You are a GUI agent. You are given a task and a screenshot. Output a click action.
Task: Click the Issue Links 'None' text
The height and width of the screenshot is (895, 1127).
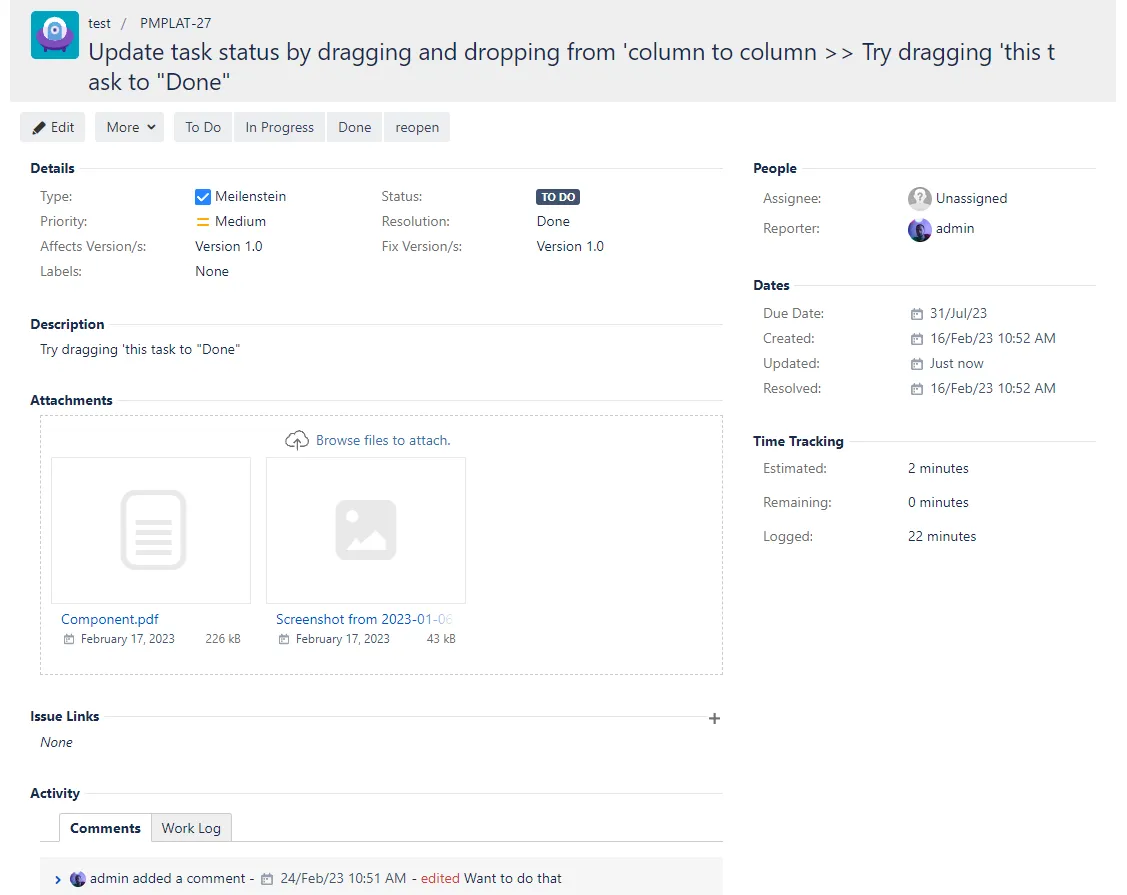[56, 743]
